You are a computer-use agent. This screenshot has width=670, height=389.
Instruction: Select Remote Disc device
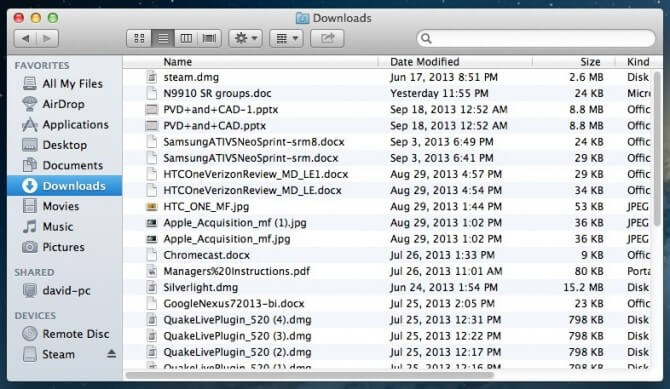[x=64, y=334]
